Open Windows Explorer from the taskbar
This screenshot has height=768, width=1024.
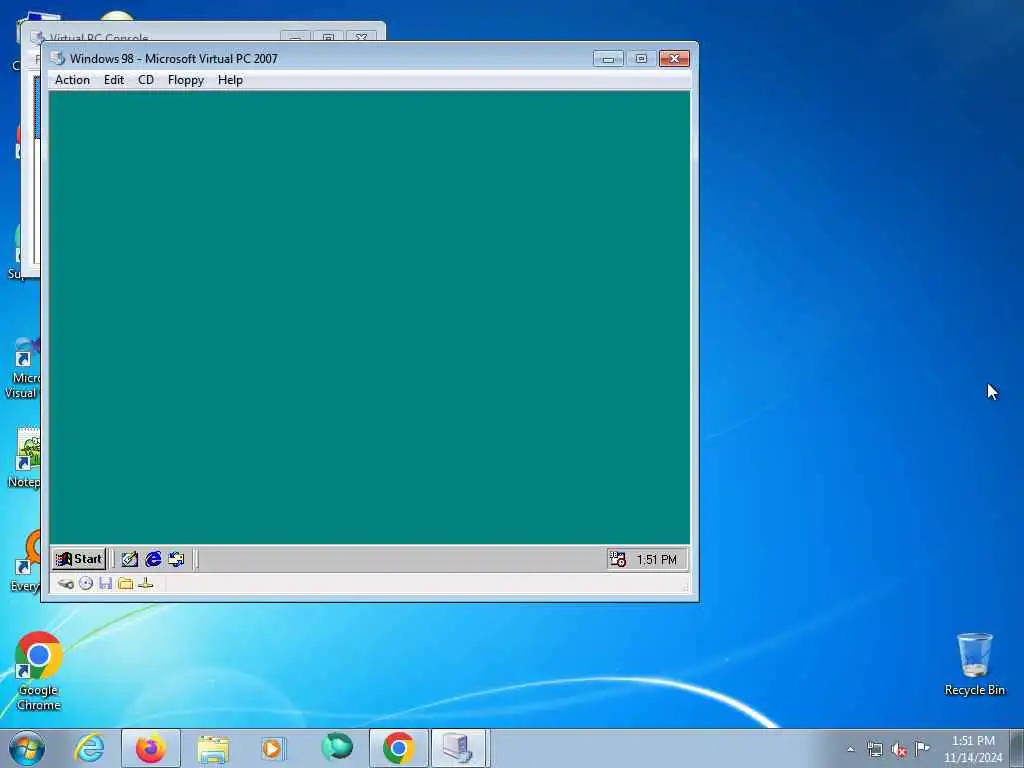point(213,748)
